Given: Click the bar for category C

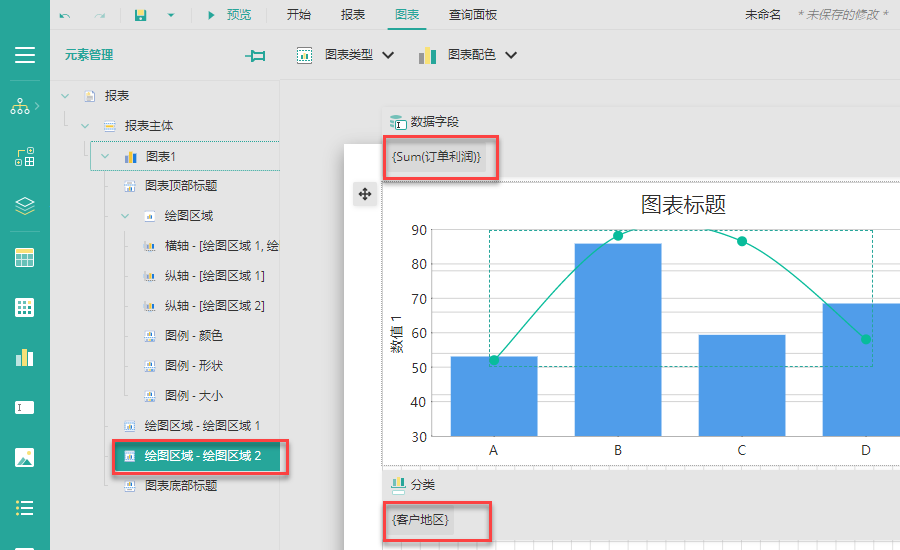Looking at the screenshot, I should pyautogui.click(x=742, y=385).
